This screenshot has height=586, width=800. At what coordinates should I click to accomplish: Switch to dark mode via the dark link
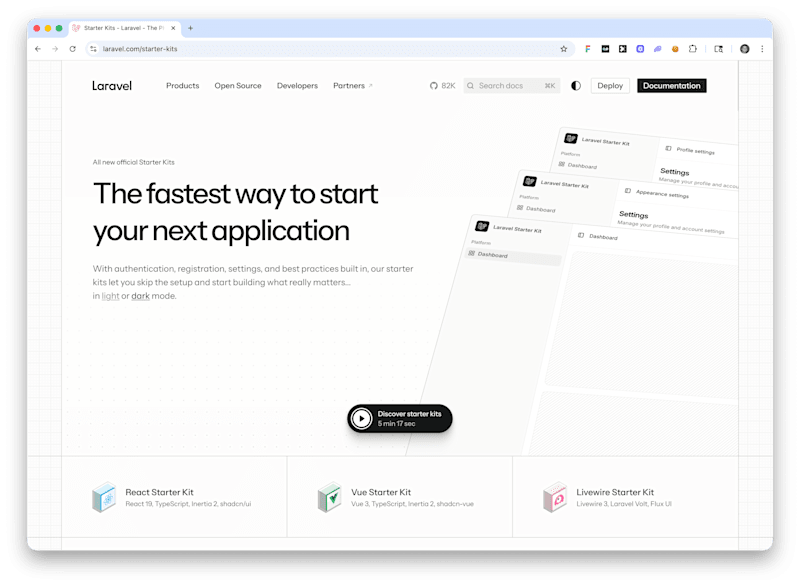click(x=140, y=296)
